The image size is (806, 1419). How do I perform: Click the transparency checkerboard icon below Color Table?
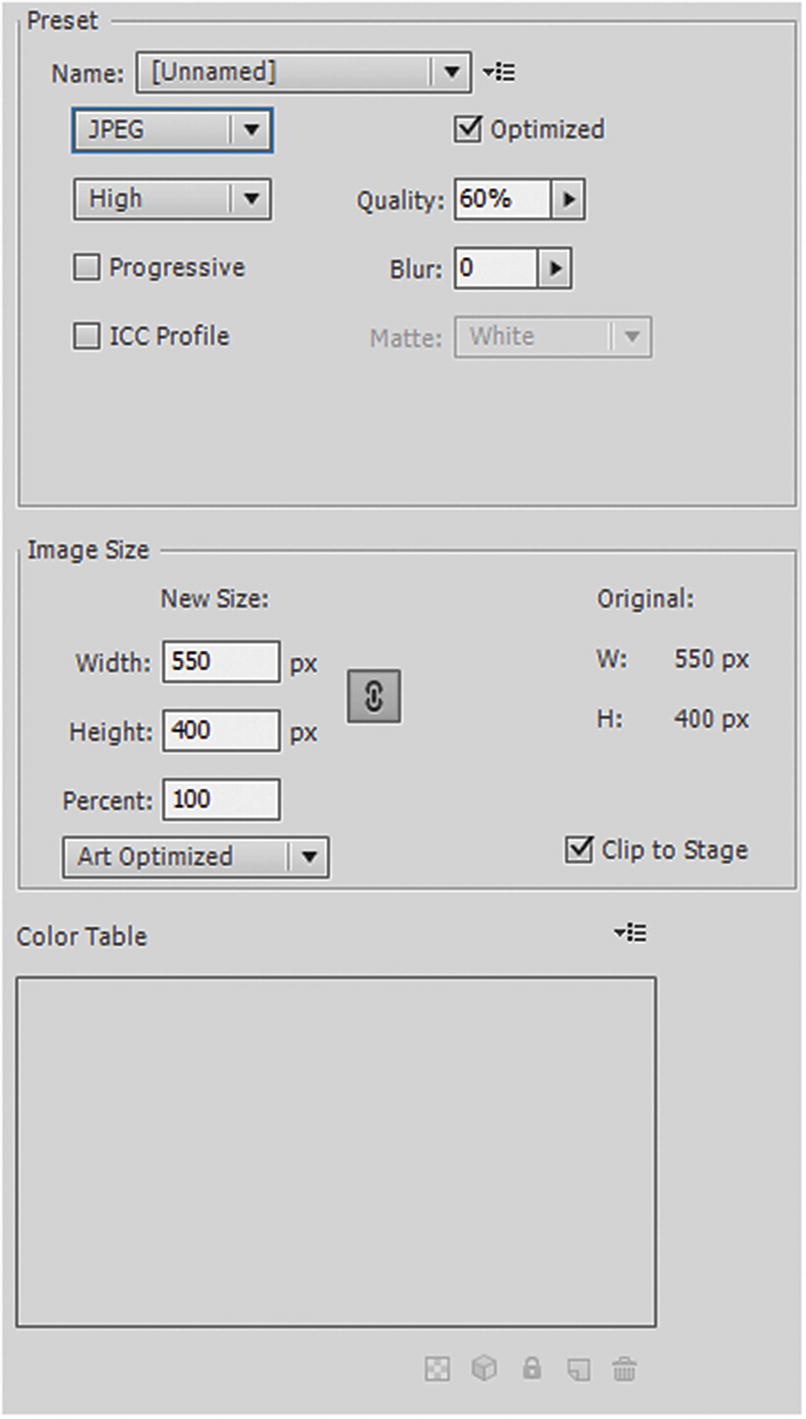click(x=437, y=1369)
